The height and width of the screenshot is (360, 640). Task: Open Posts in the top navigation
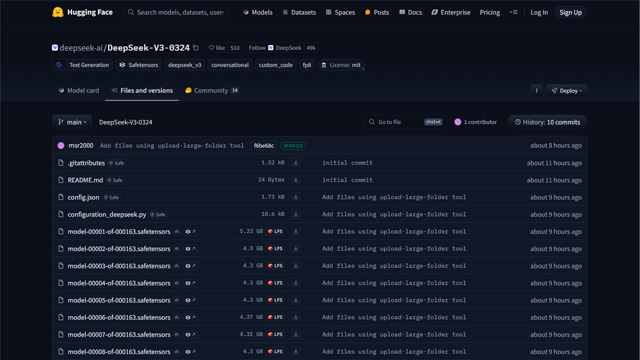(377, 12)
